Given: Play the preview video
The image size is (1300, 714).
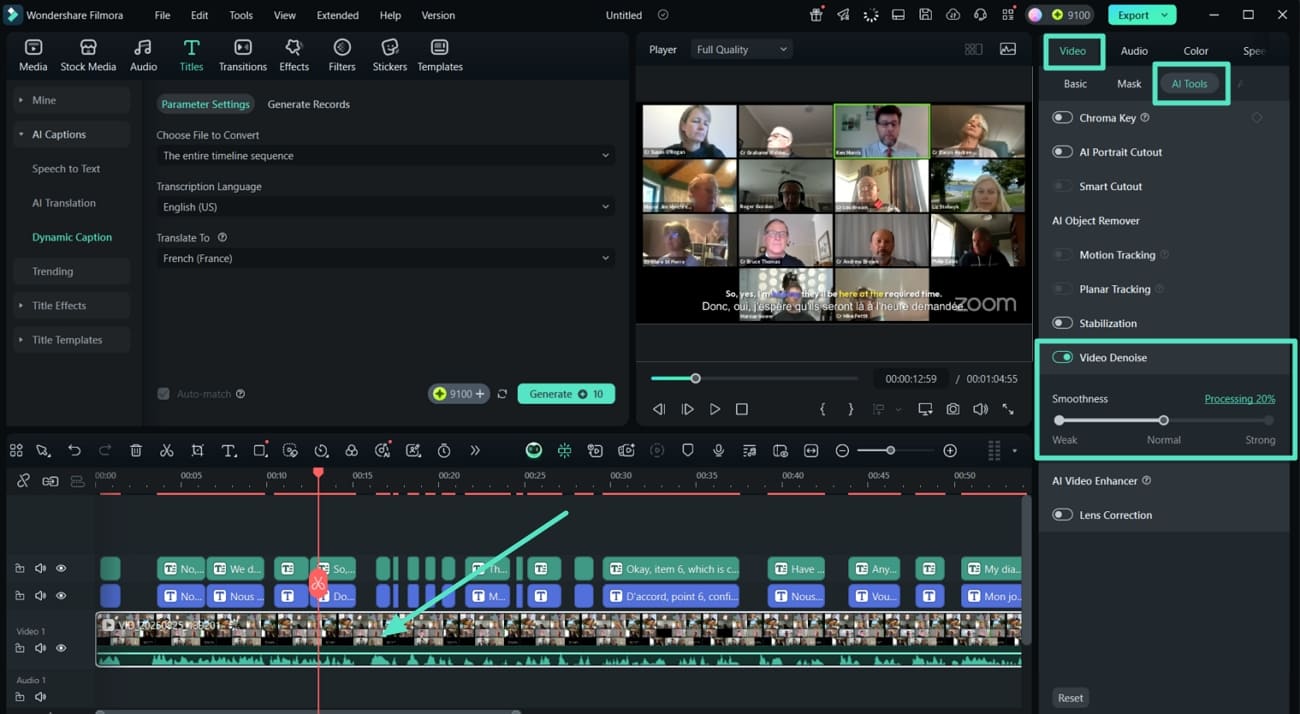Looking at the screenshot, I should tap(714, 409).
